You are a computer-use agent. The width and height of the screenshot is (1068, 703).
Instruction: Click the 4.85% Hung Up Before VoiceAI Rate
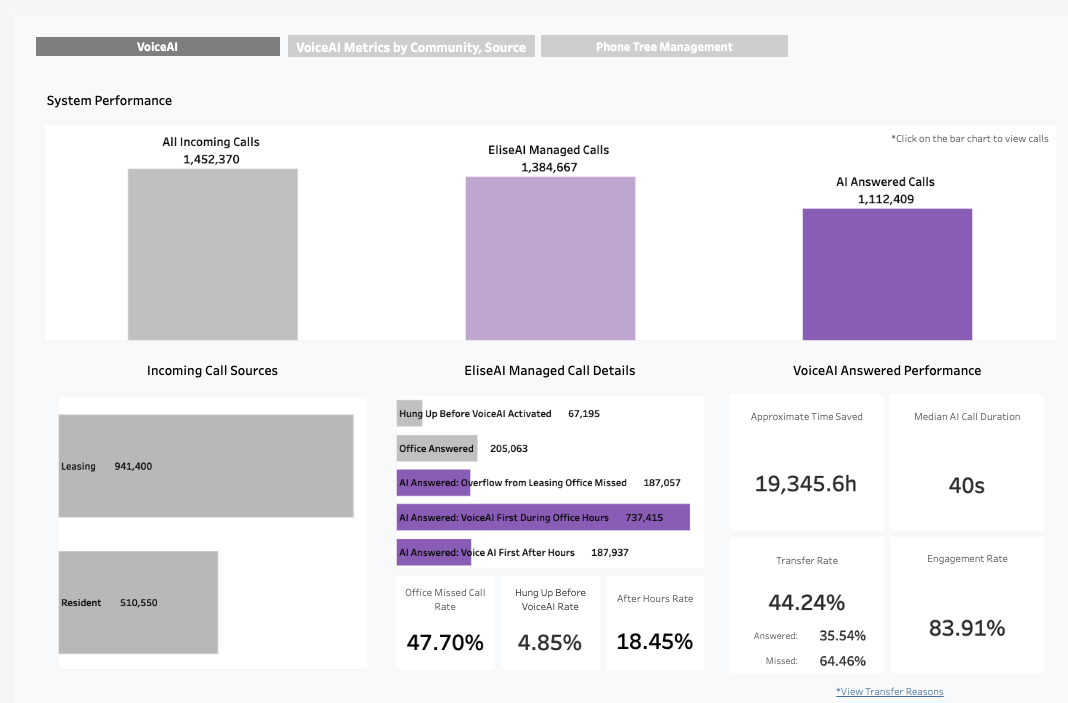click(x=550, y=642)
